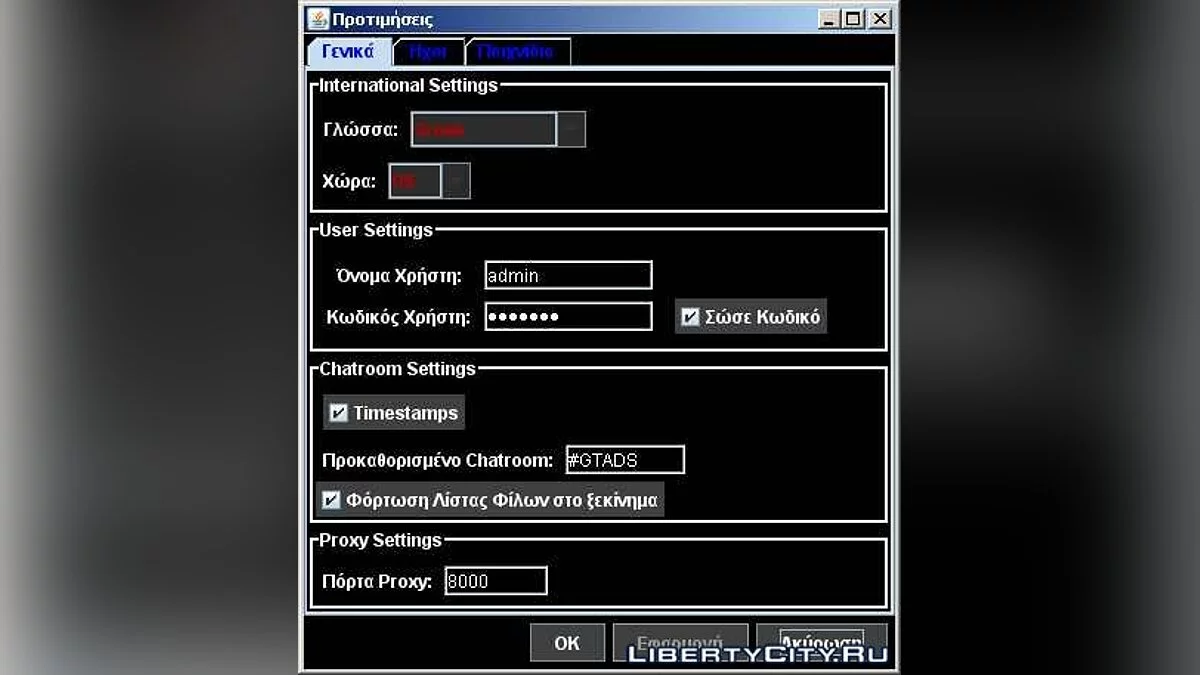Expand the Χώρα country dropdown arrow

pyautogui.click(x=456, y=181)
